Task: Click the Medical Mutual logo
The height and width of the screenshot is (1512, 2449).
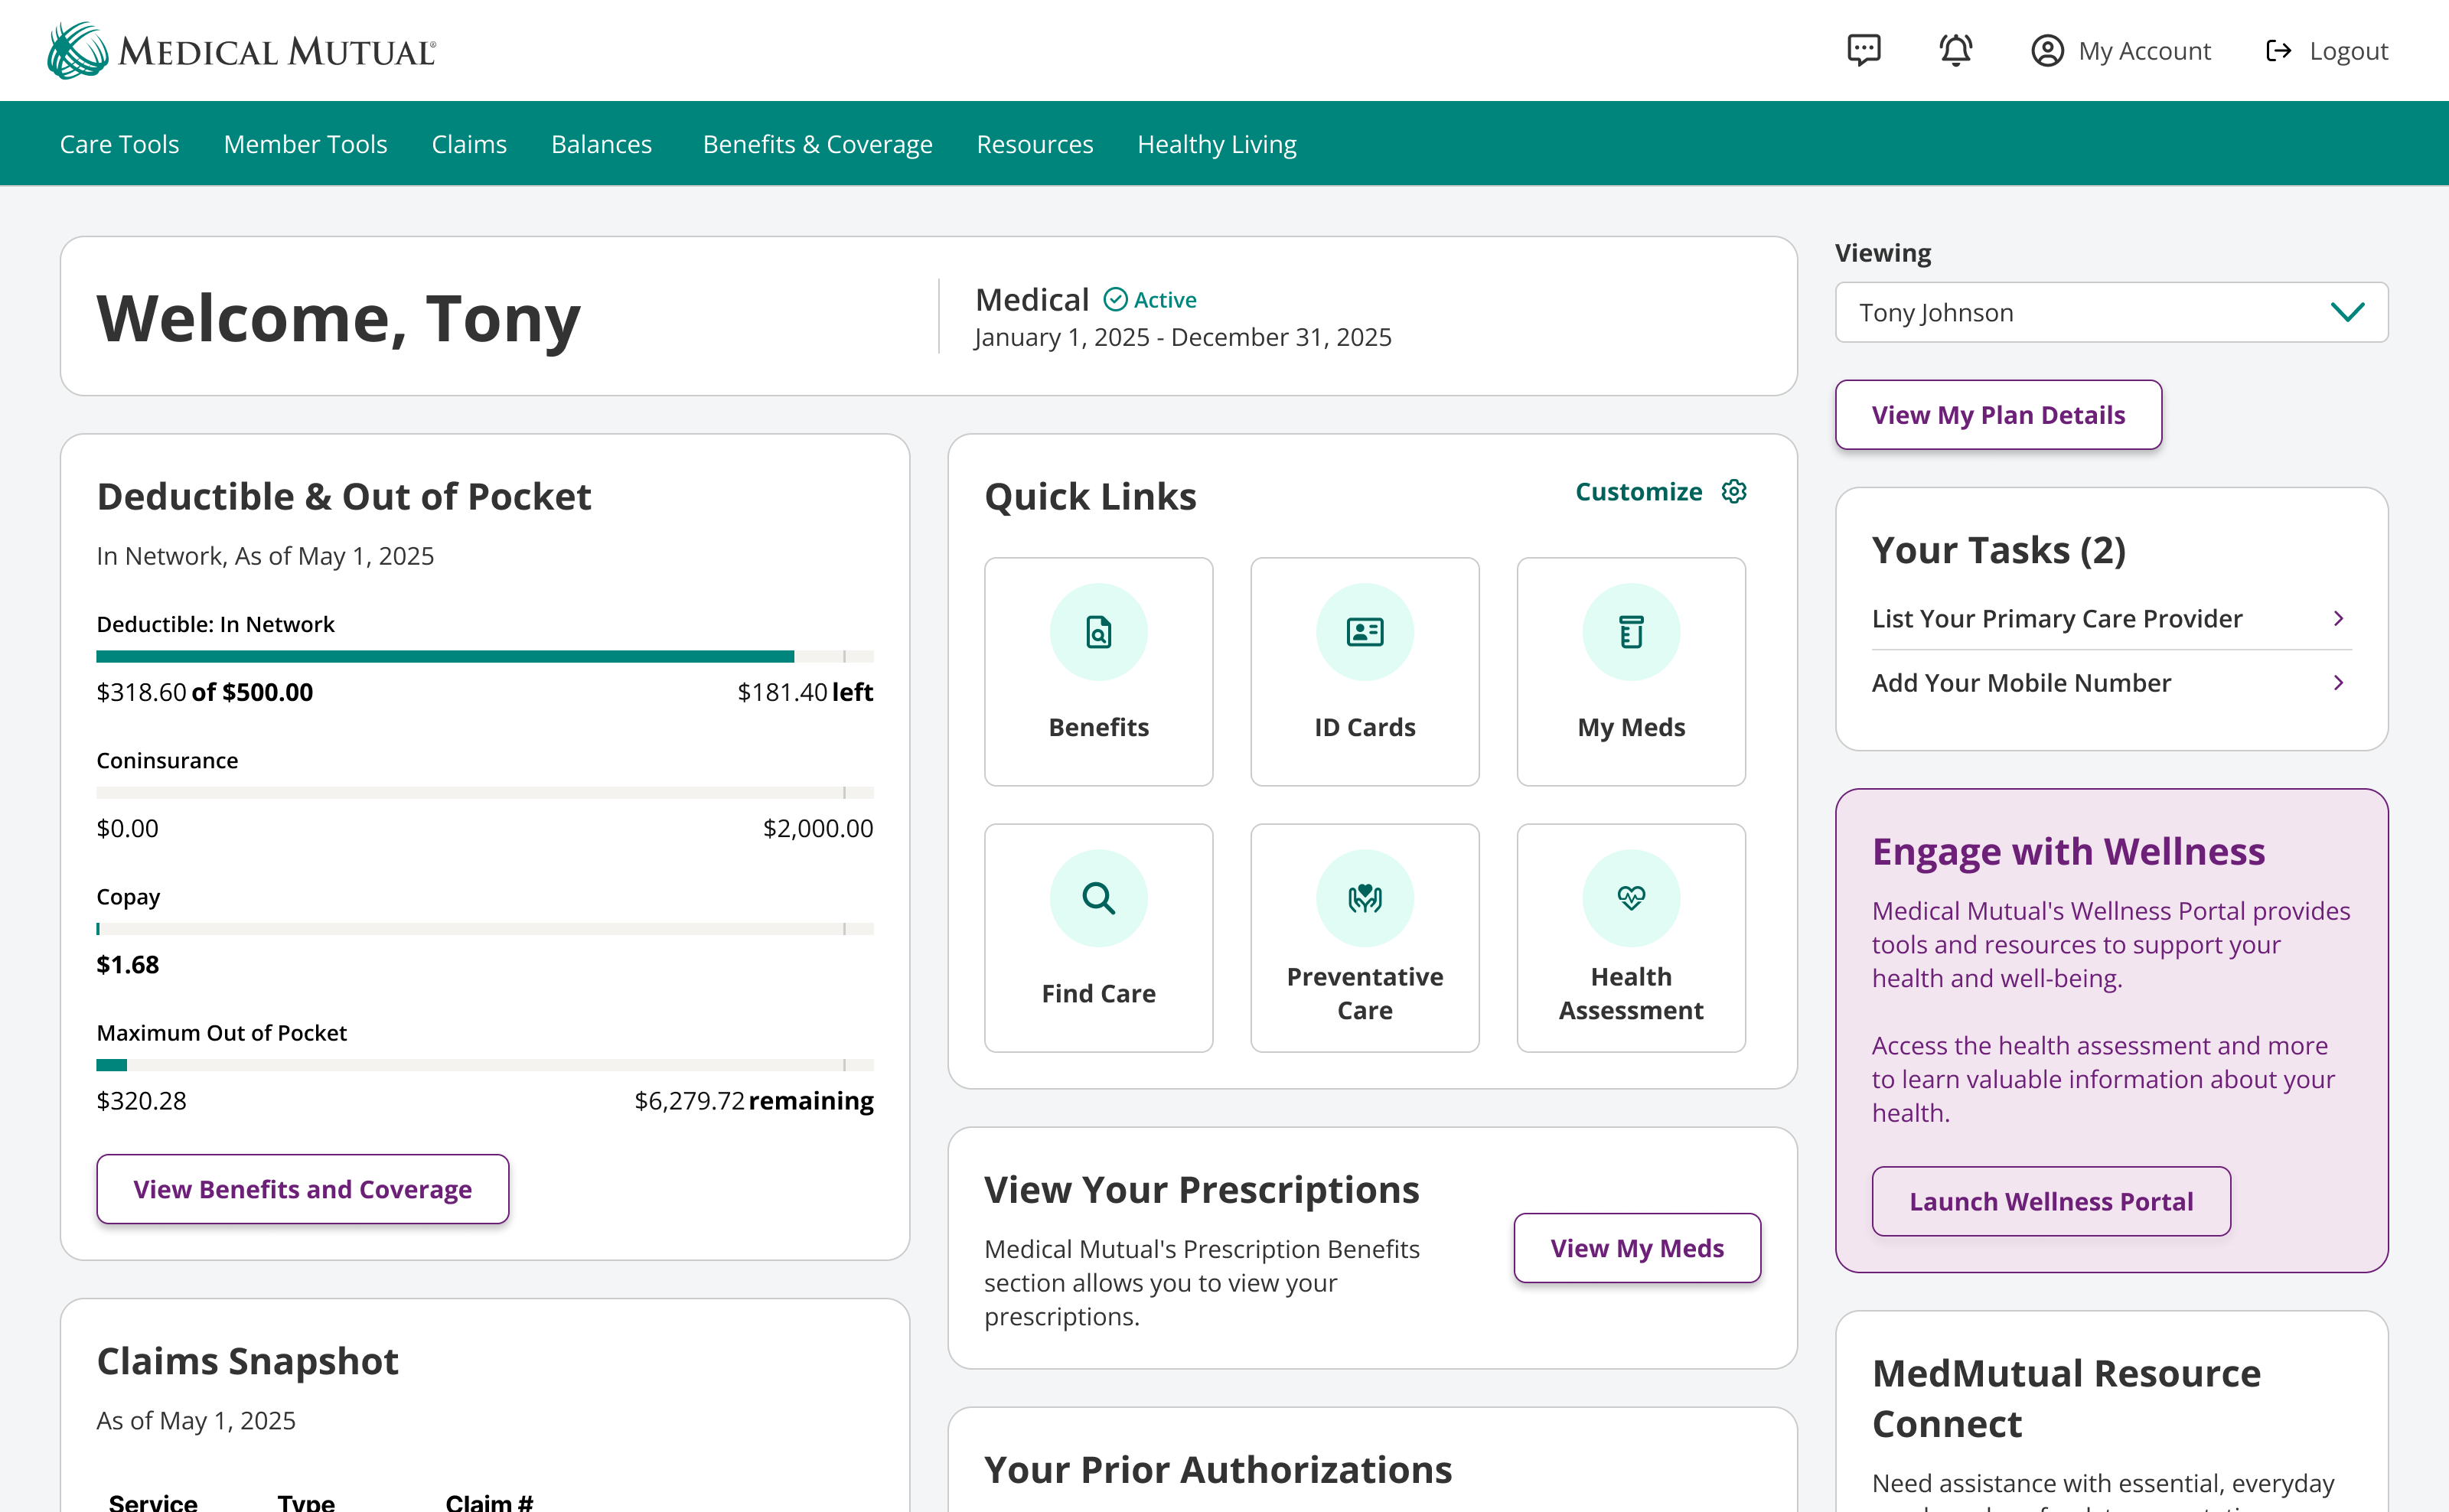Action: pos(241,50)
